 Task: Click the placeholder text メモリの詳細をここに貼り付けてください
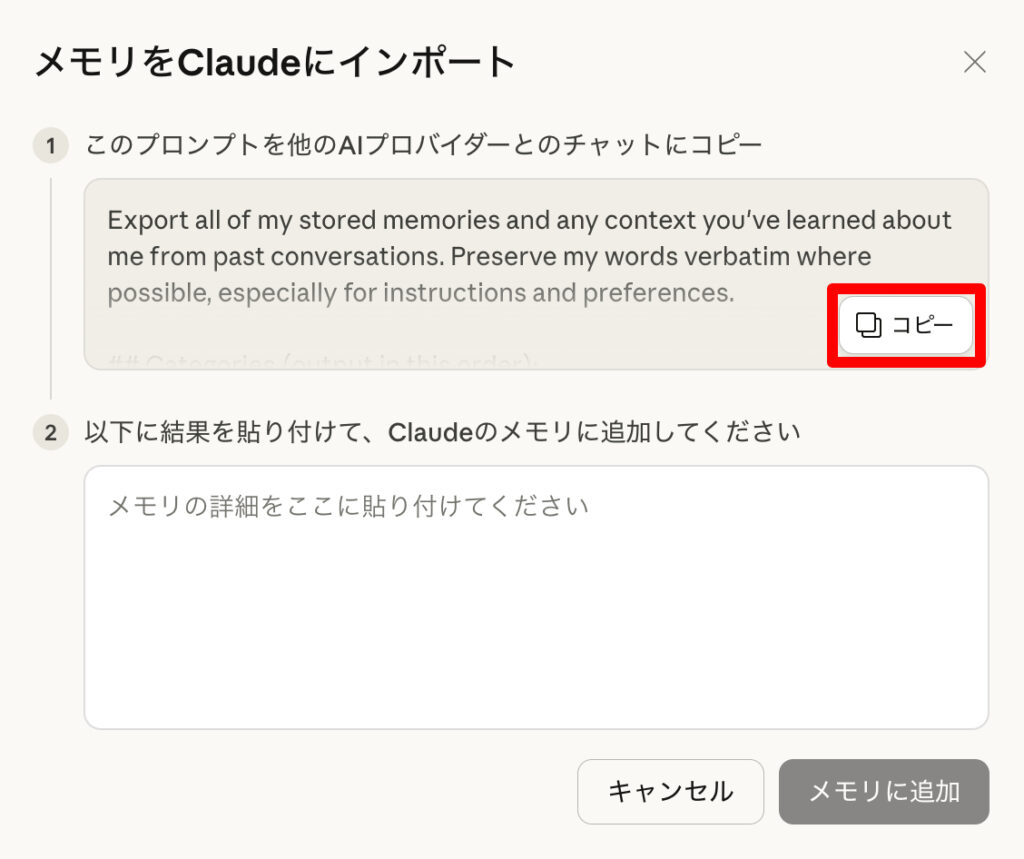(x=348, y=506)
